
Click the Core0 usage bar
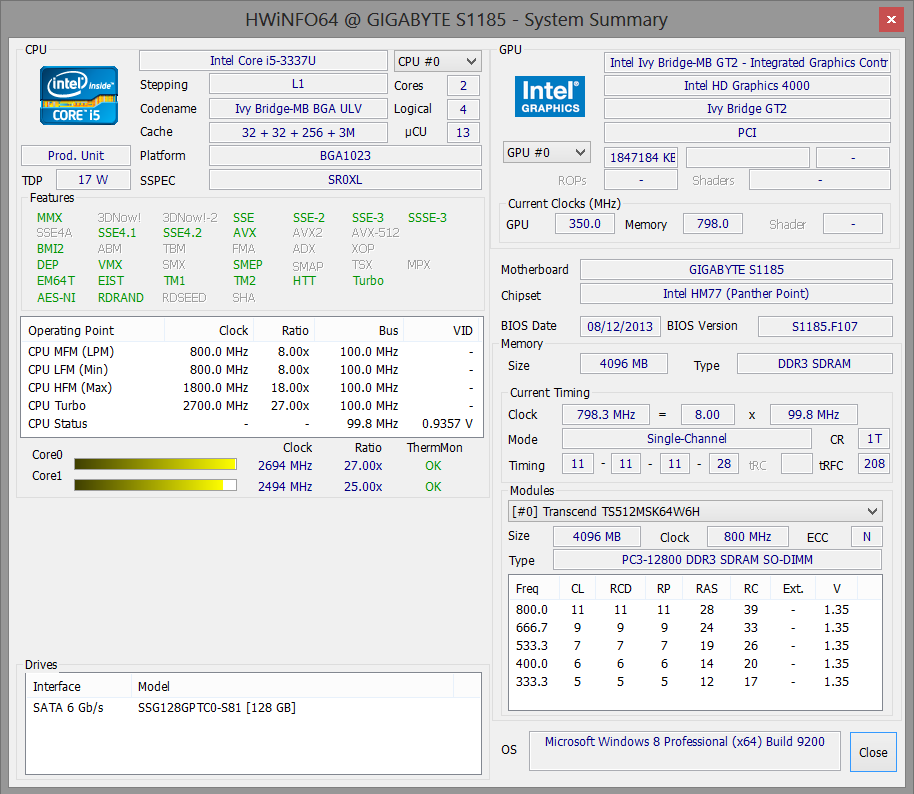(x=155, y=464)
